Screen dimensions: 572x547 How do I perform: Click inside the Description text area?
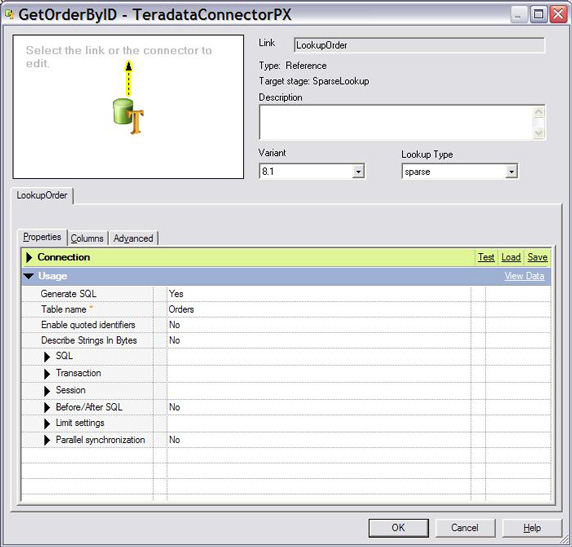pyautogui.click(x=396, y=122)
